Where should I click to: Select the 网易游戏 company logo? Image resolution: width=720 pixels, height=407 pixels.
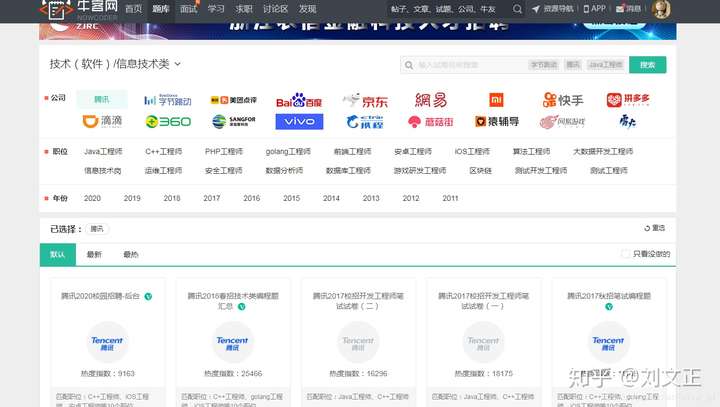pyautogui.click(x=562, y=122)
